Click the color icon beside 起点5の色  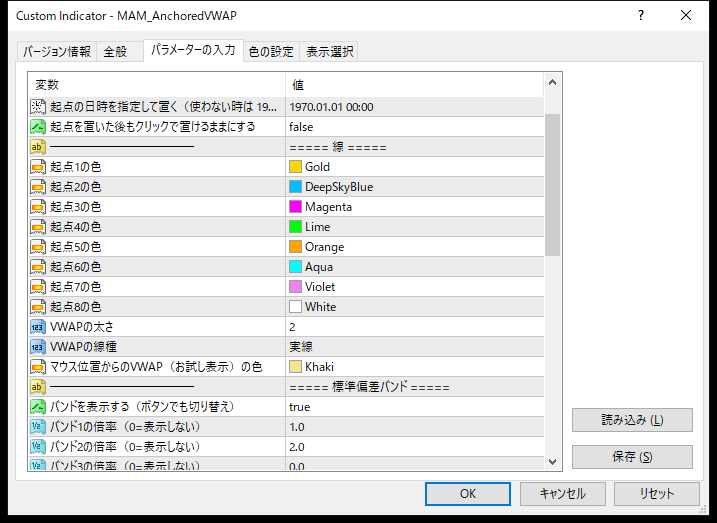(x=38, y=247)
